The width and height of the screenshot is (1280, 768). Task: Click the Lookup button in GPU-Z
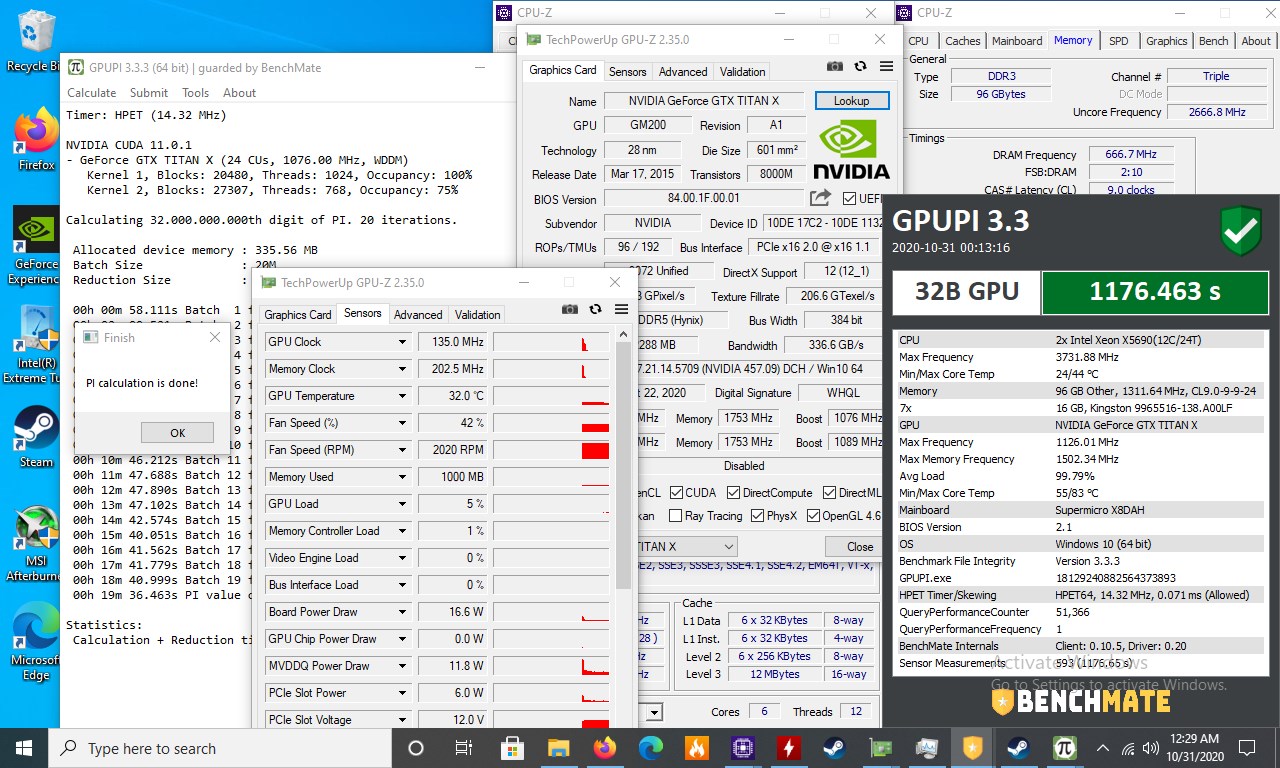point(851,101)
